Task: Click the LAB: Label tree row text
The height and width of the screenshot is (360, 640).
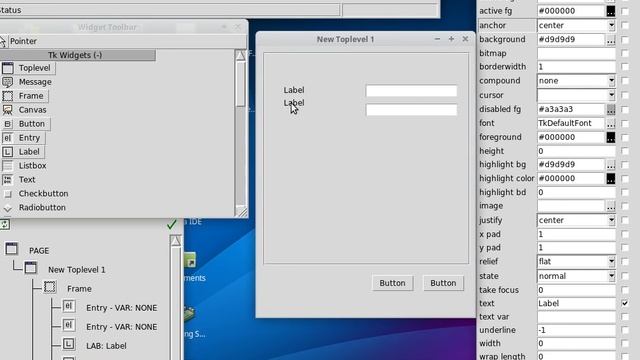Action: point(106,346)
